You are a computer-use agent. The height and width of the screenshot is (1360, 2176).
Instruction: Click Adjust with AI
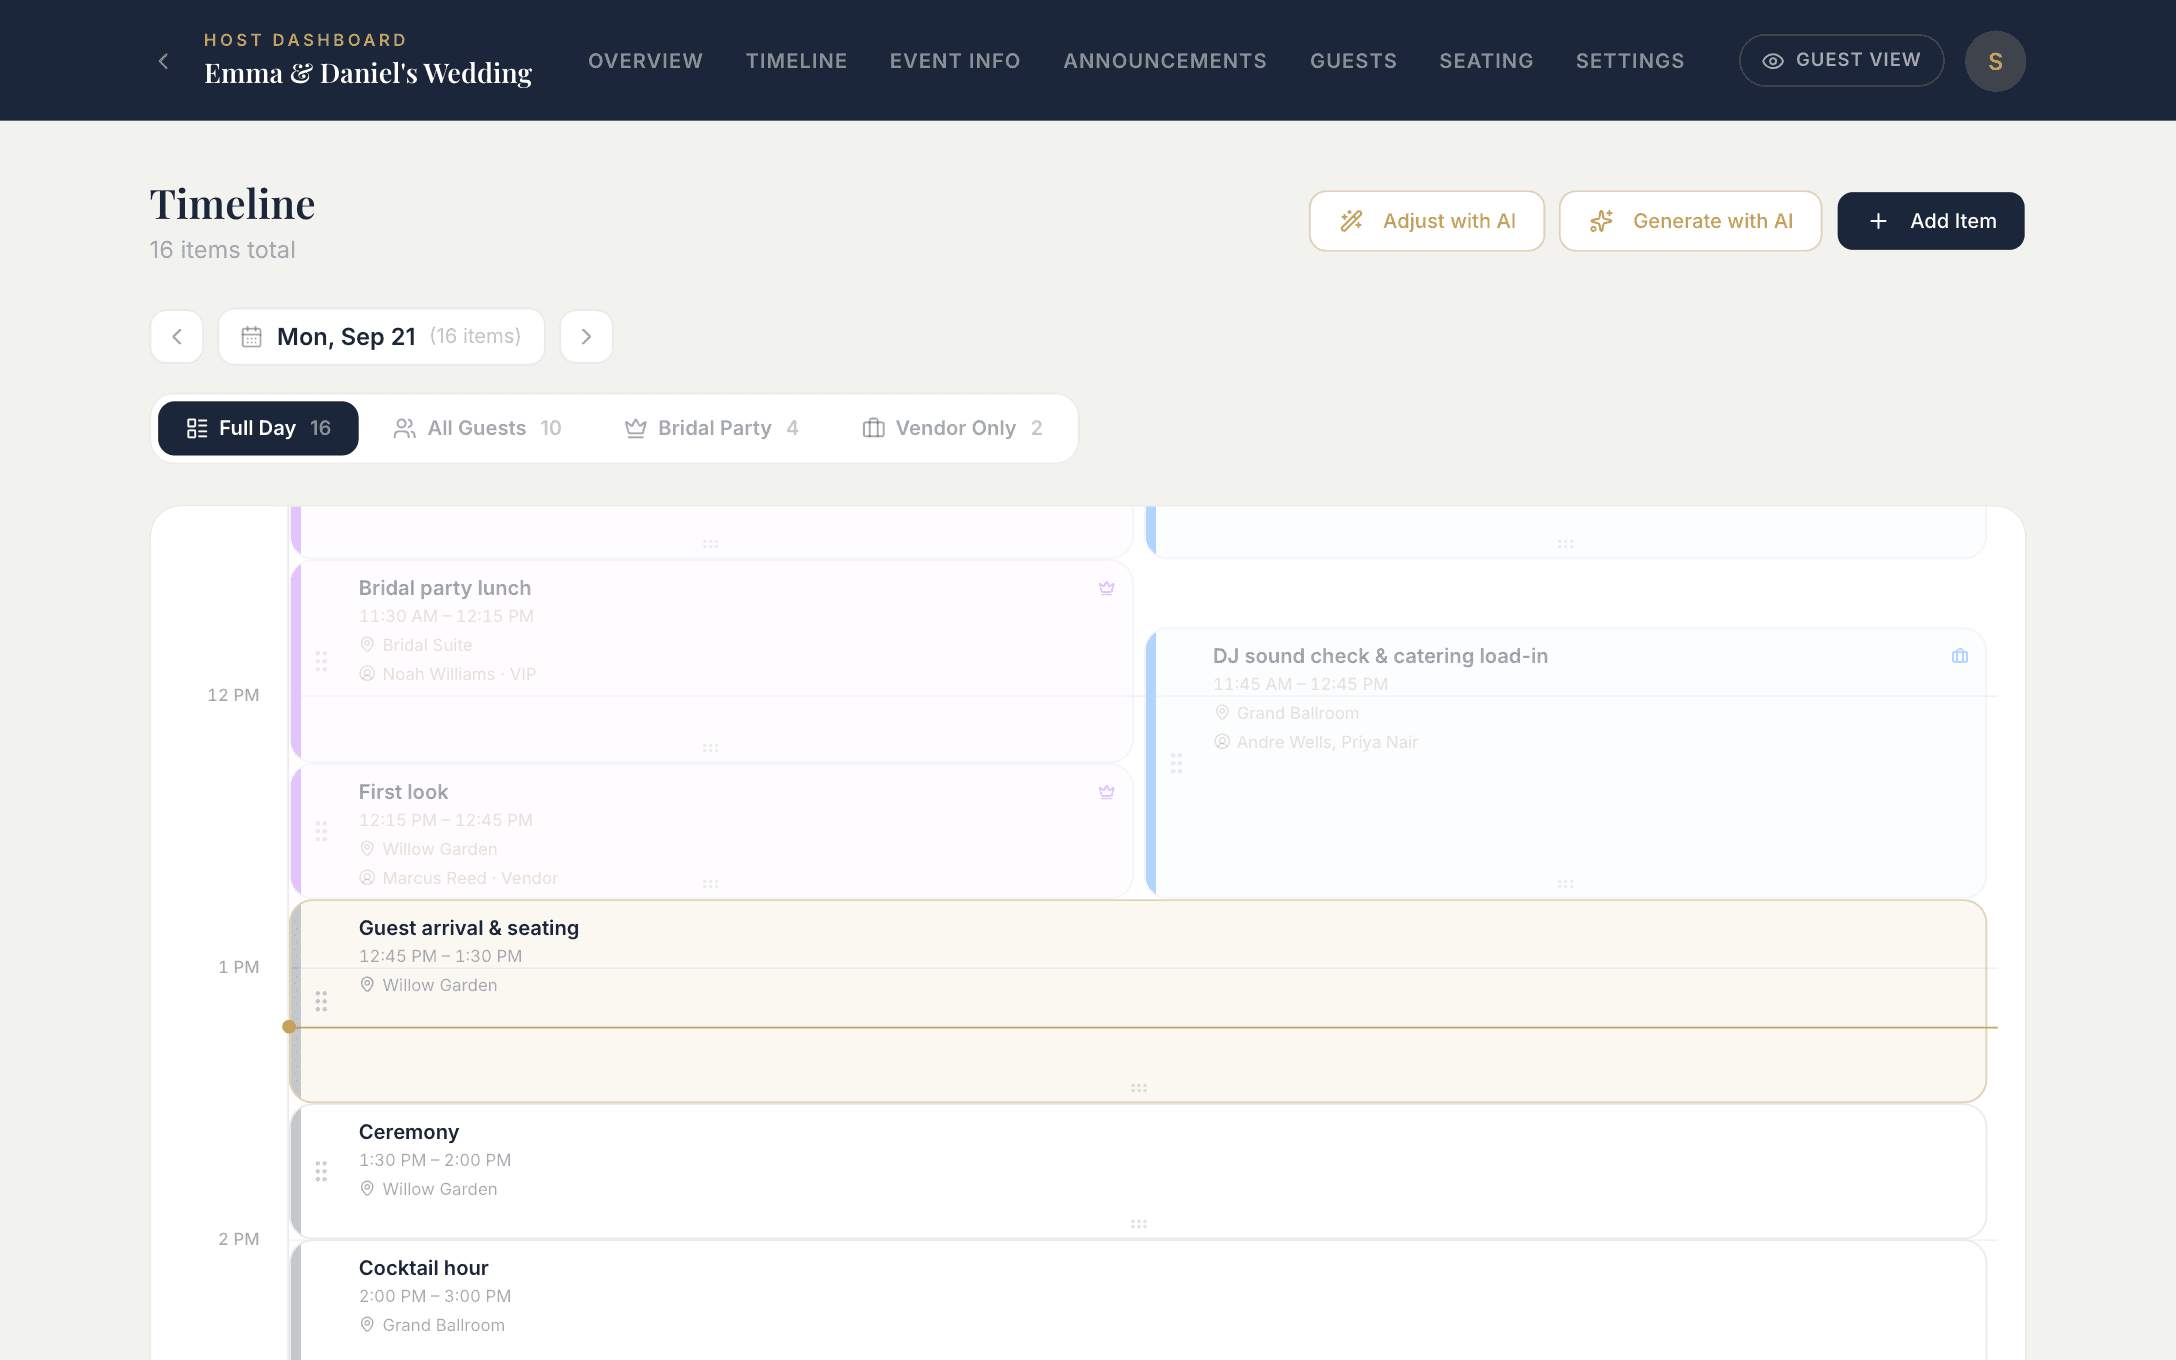1427,221
